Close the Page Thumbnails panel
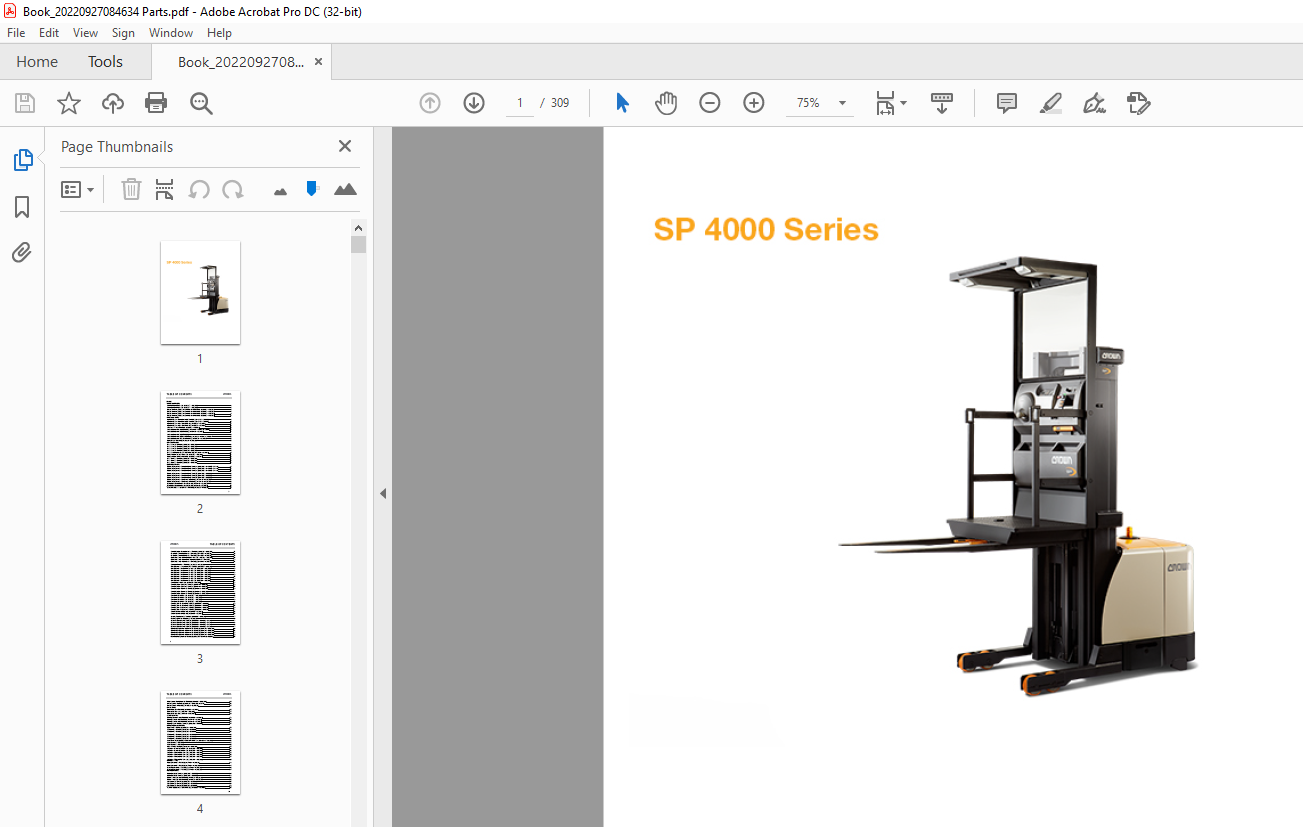 tap(345, 146)
